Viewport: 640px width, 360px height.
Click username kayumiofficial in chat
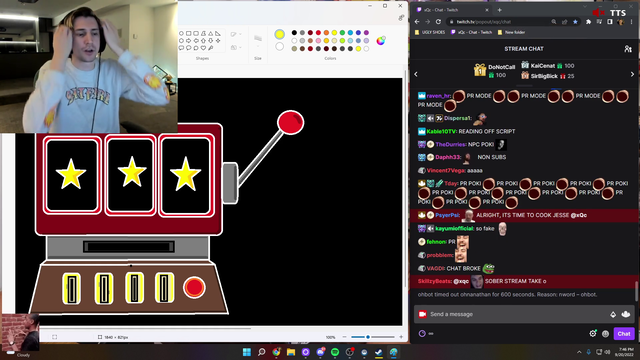pyautogui.click(x=454, y=229)
